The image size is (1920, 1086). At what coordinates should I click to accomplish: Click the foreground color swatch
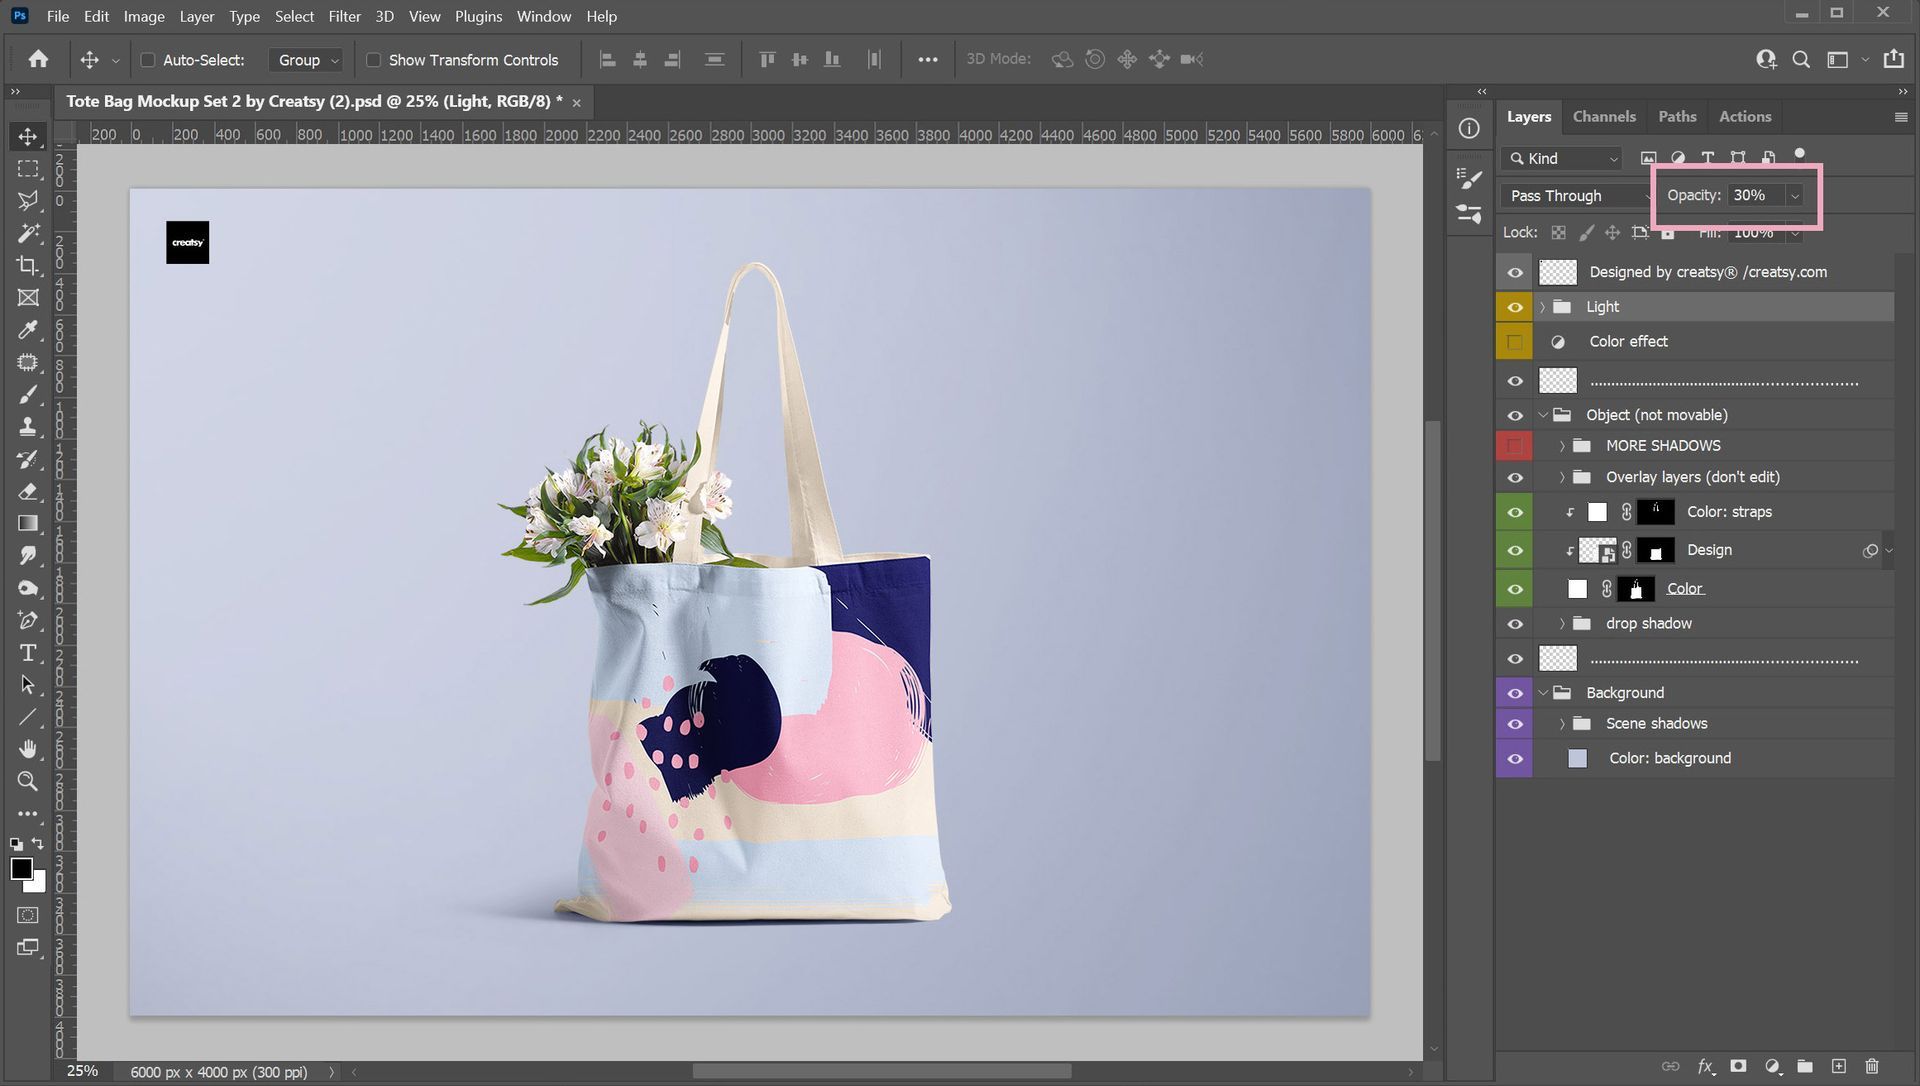[x=21, y=868]
